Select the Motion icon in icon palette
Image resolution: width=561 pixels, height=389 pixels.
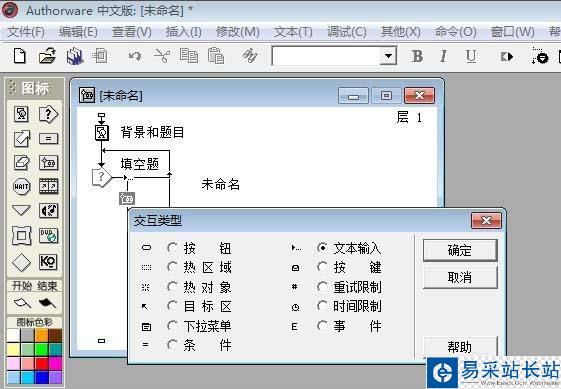pyautogui.click(x=21, y=138)
